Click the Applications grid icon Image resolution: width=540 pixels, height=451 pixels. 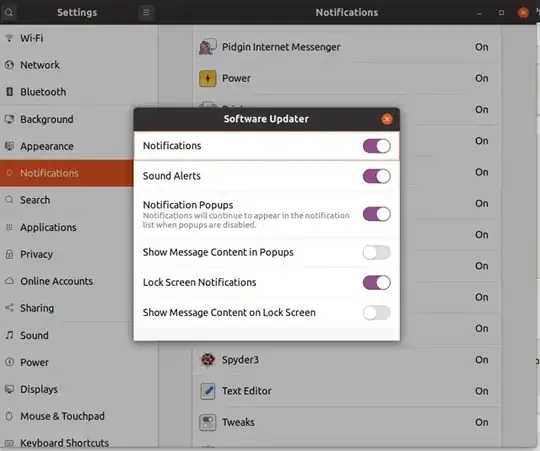pyautogui.click(x=9, y=227)
